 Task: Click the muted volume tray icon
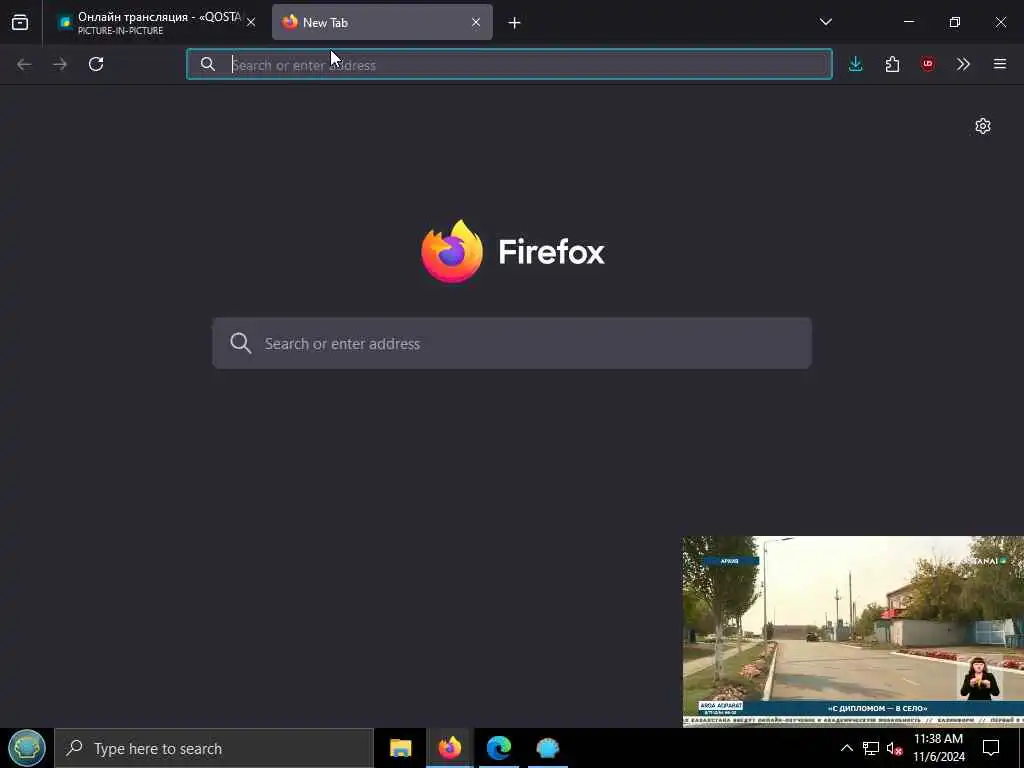(x=894, y=748)
